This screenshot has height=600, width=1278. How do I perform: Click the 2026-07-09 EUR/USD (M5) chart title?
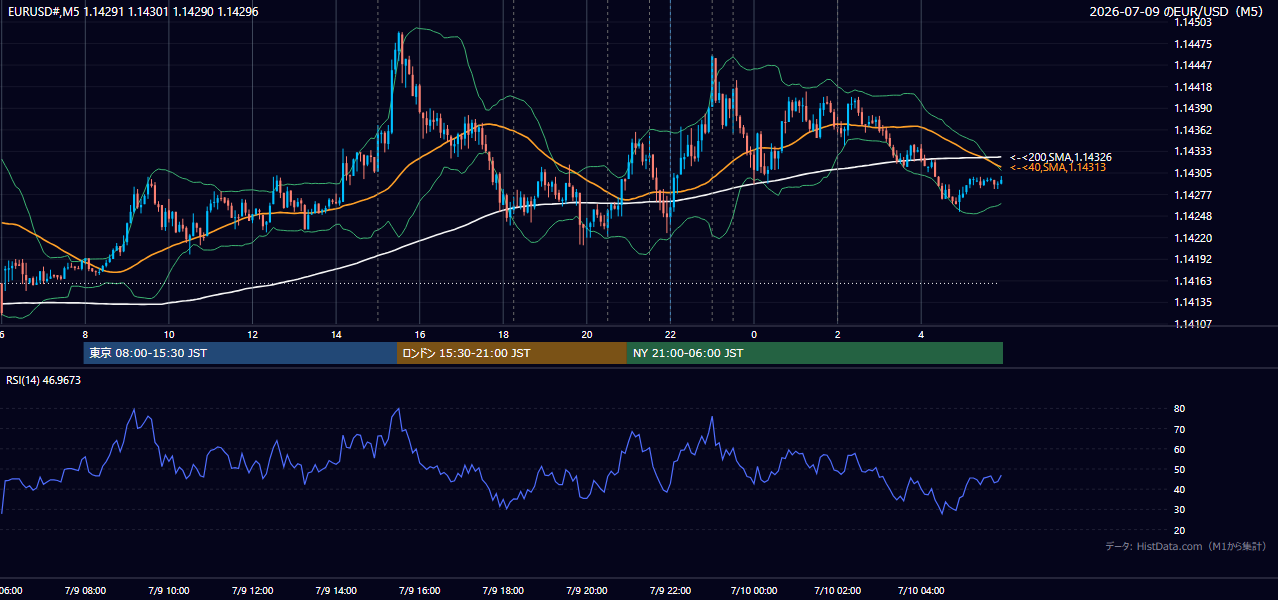1178,12
